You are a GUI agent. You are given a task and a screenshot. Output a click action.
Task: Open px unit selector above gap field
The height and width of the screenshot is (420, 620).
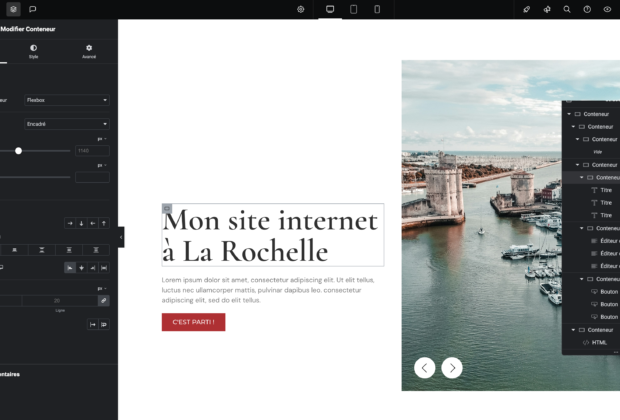[102, 288]
